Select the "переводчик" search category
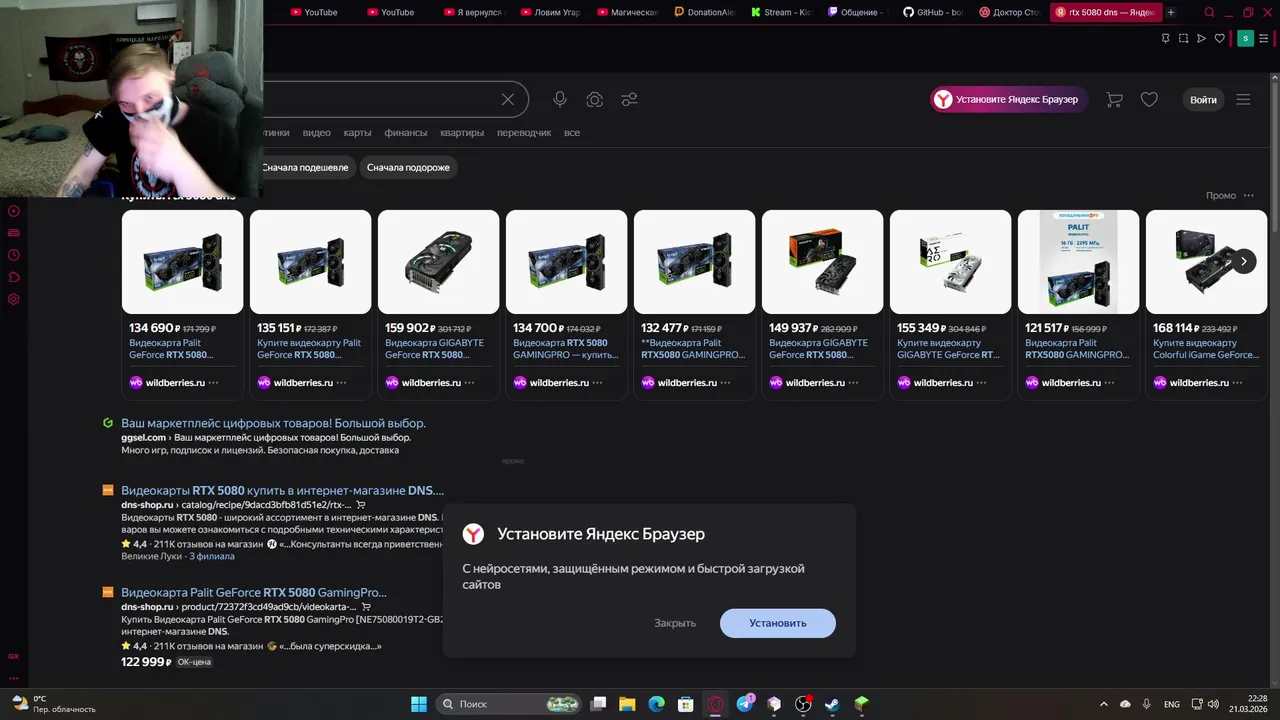 pos(524,132)
